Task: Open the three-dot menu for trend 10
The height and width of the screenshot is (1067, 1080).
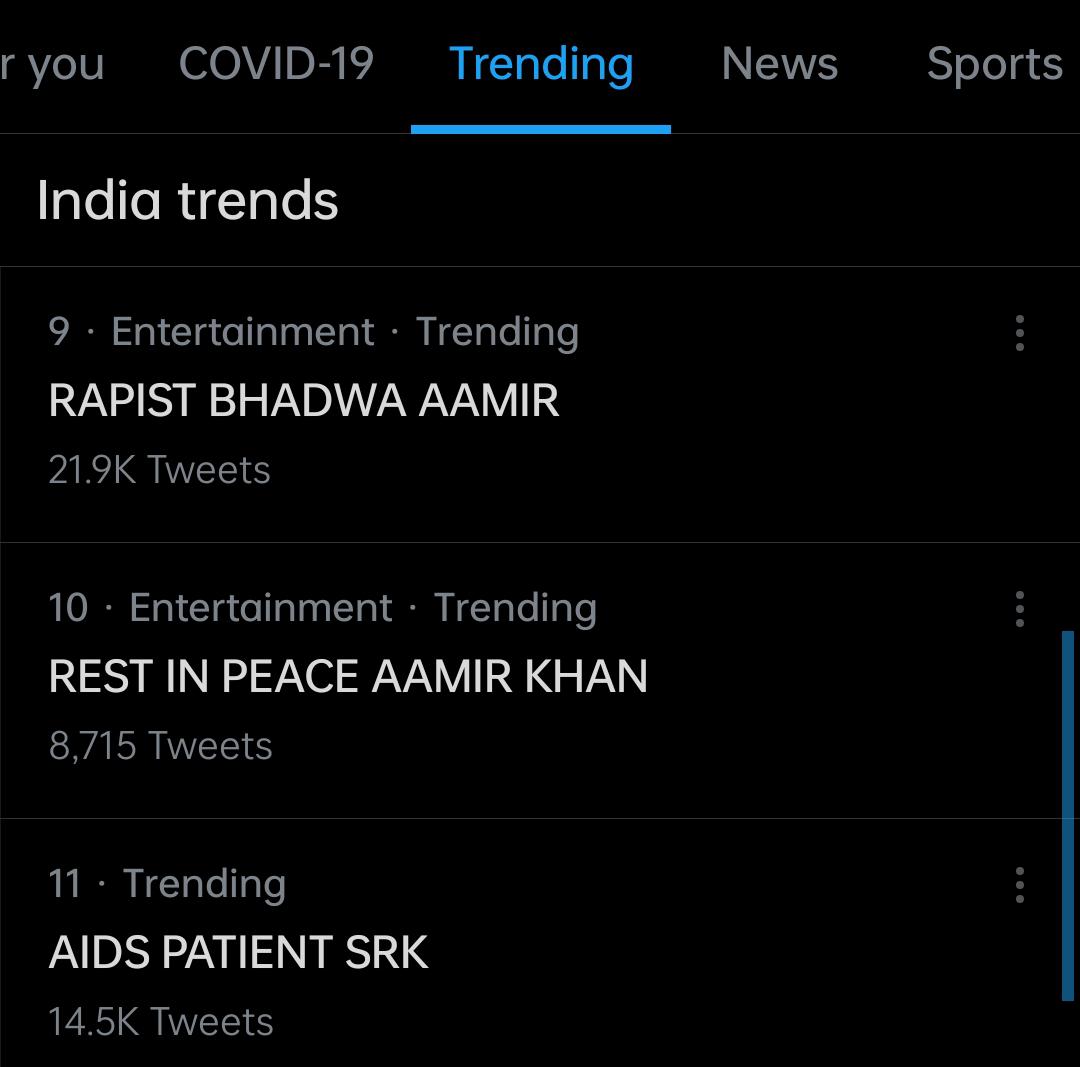Action: click(x=1019, y=608)
